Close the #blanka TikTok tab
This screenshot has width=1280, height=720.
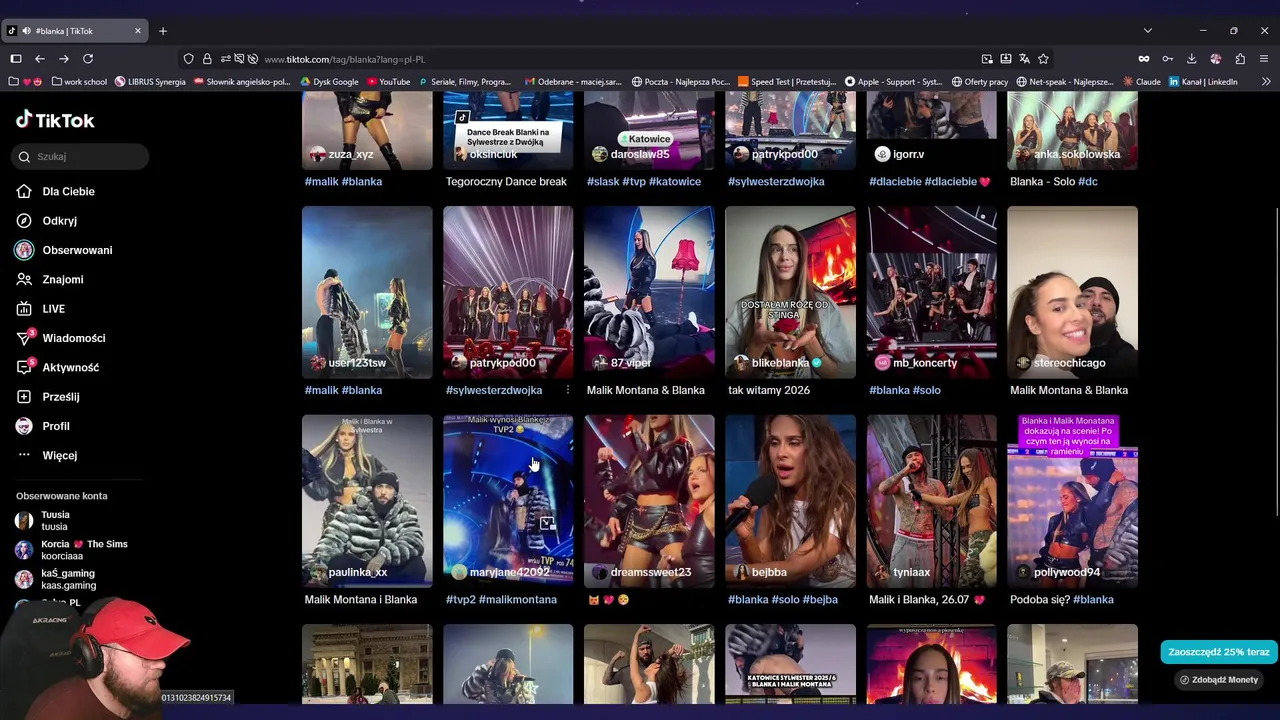pyautogui.click(x=138, y=31)
